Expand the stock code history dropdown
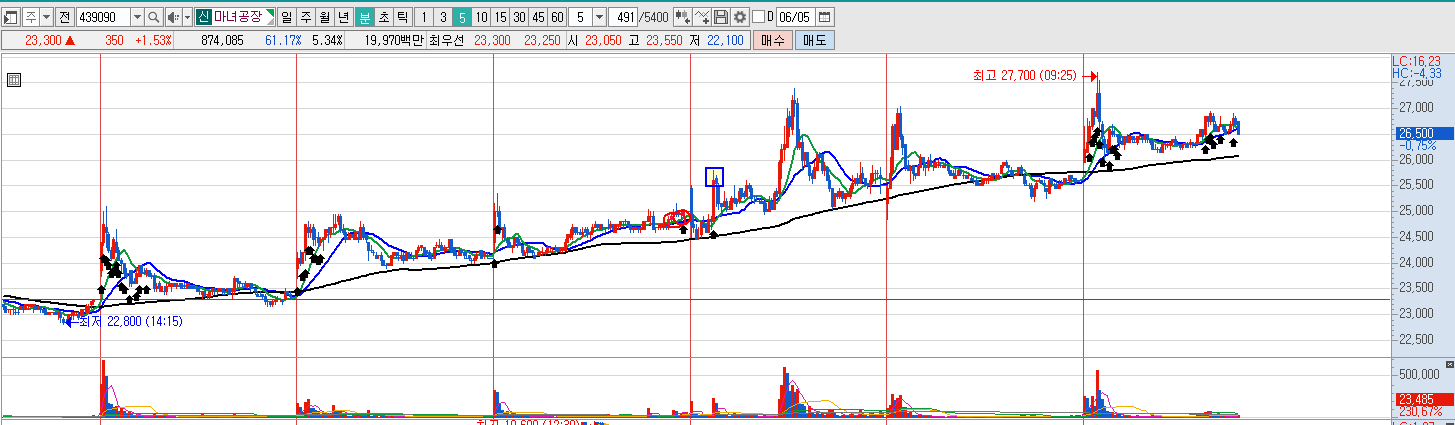This screenshot has height=425, width=1455. coord(136,17)
